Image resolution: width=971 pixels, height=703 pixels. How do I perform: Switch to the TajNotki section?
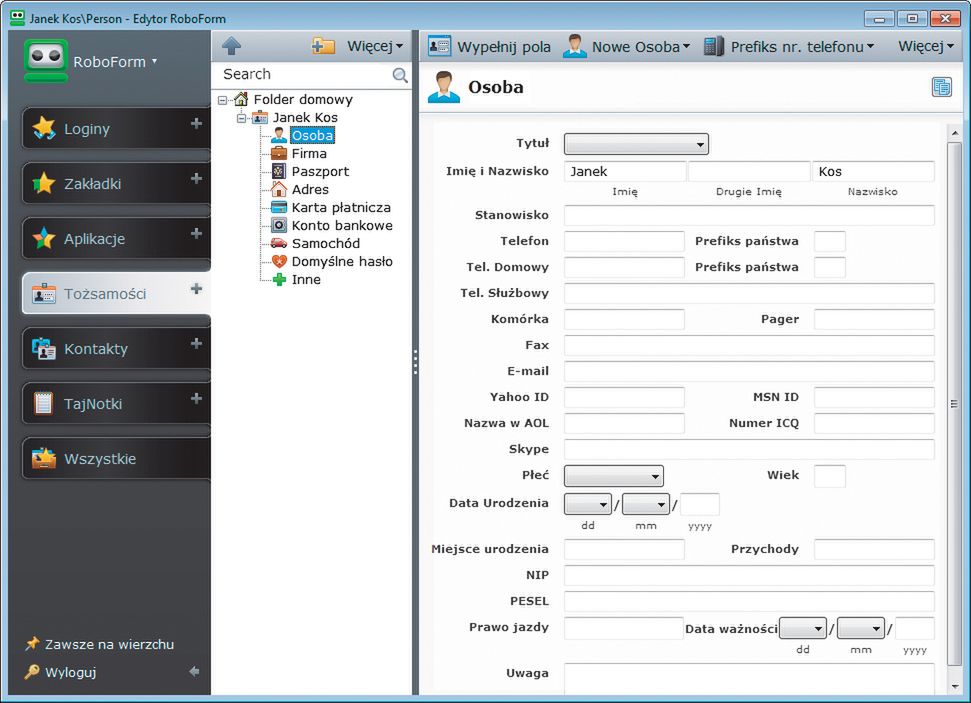(x=93, y=404)
